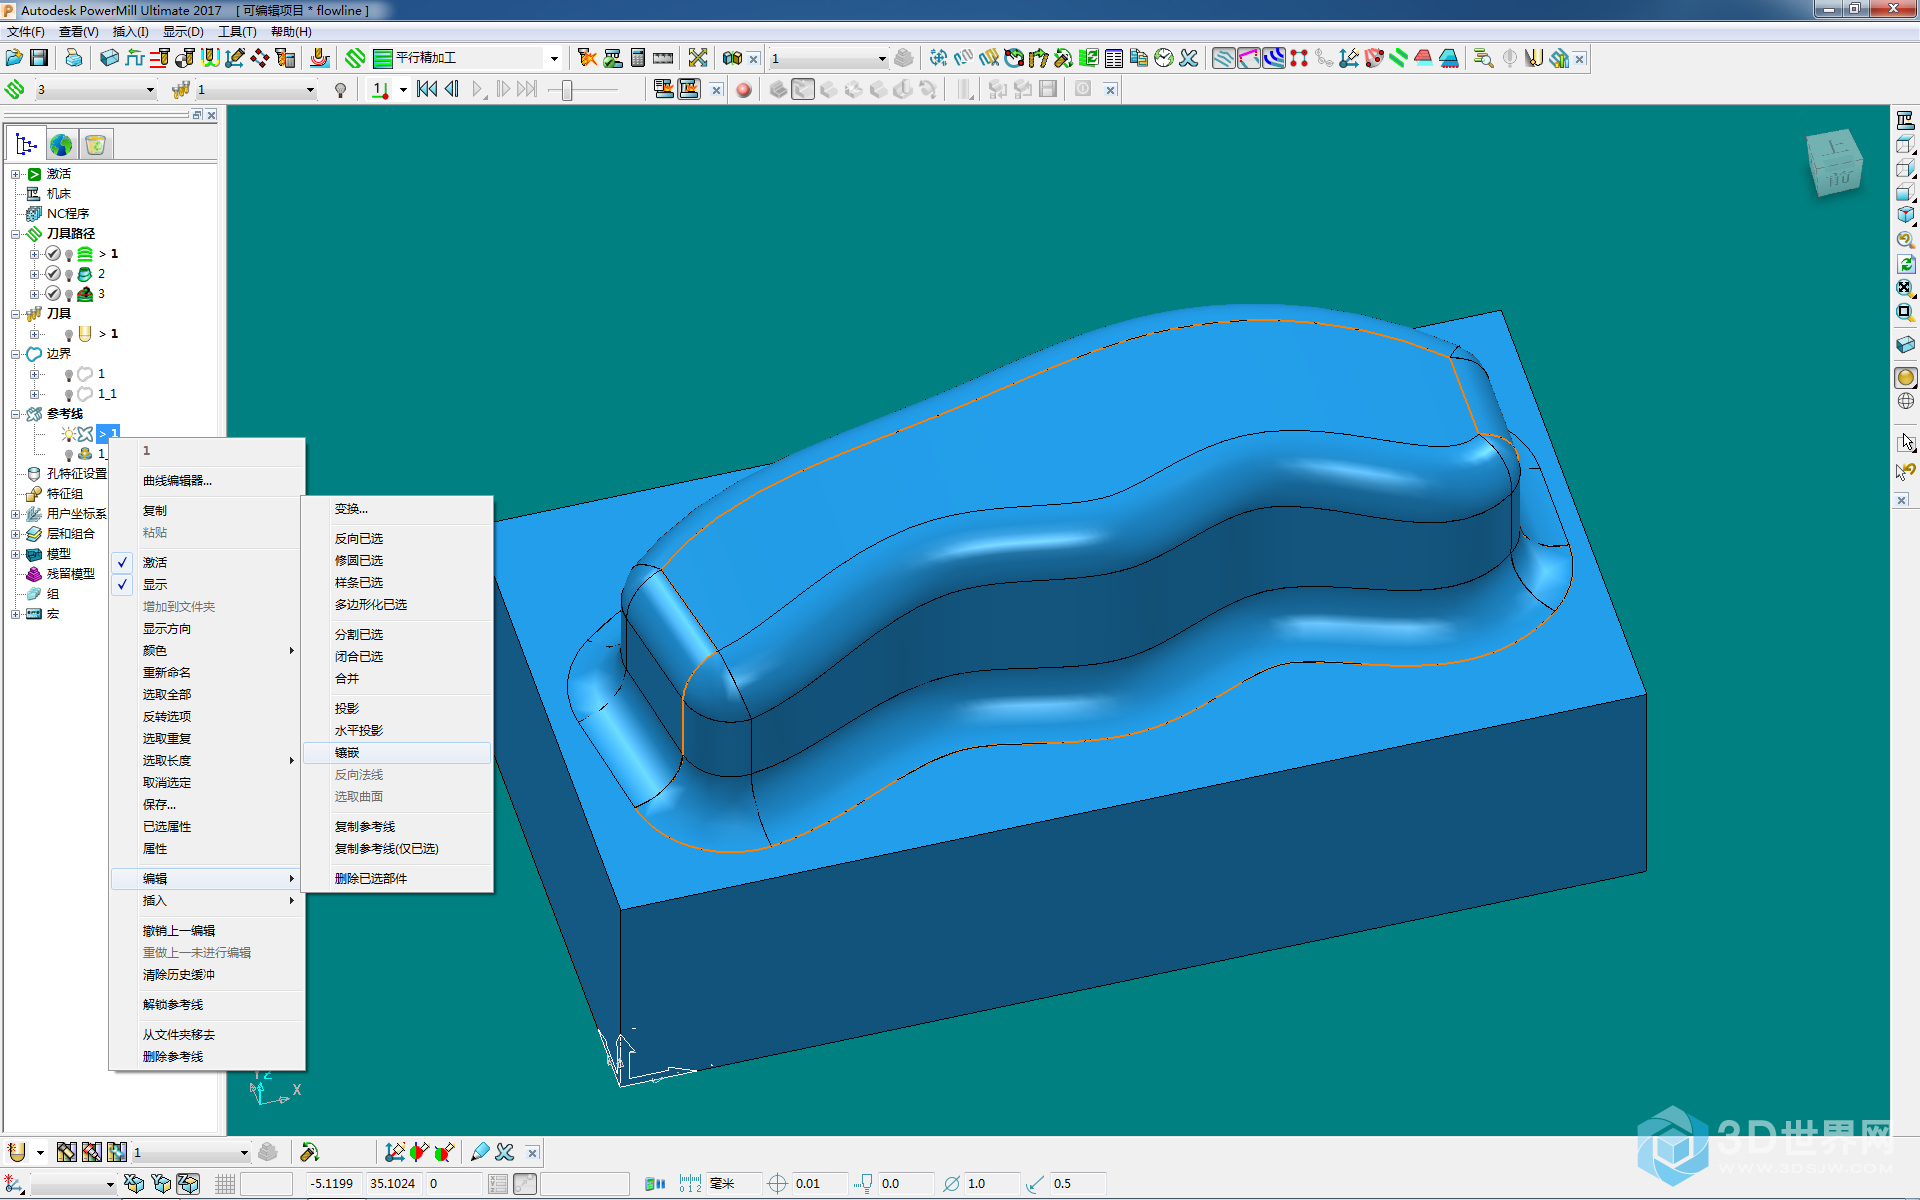Screen dimensions: 1920x1200
Task: Open the block definition icon
Action: point(110,58)
